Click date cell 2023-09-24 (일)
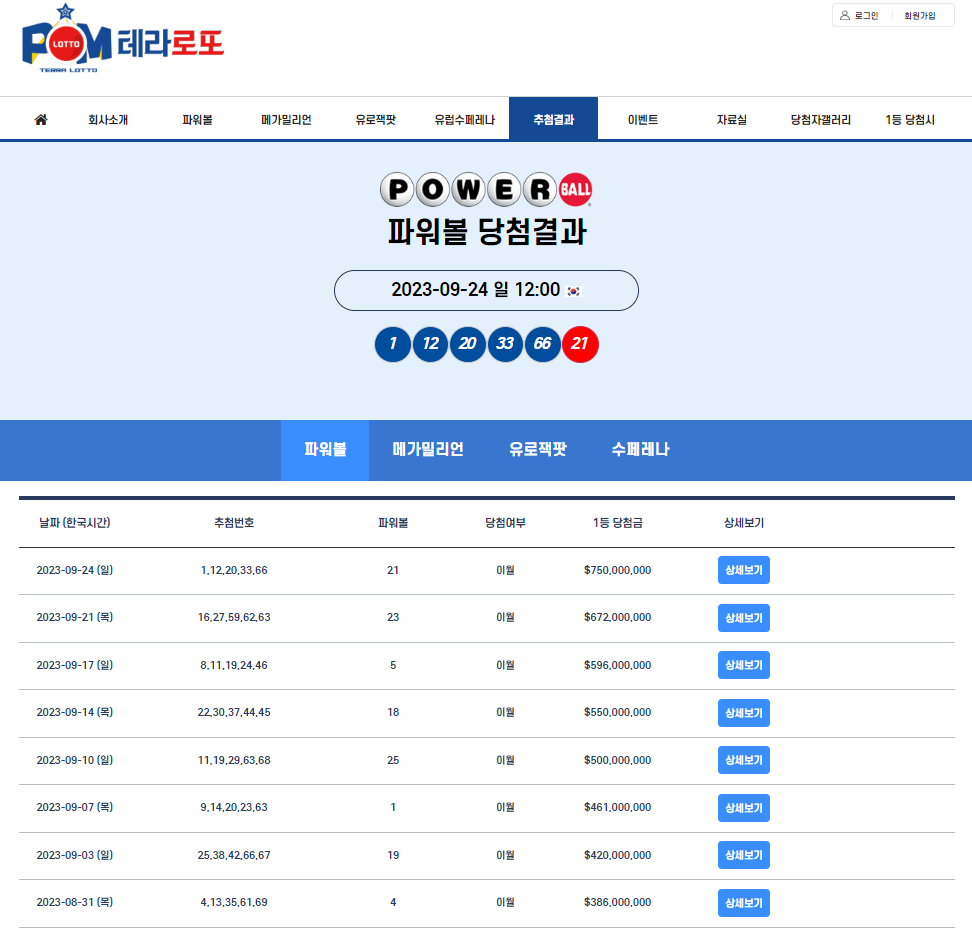Image resolution: width=972 pixels, height=932 pixels. click(74, 570)
